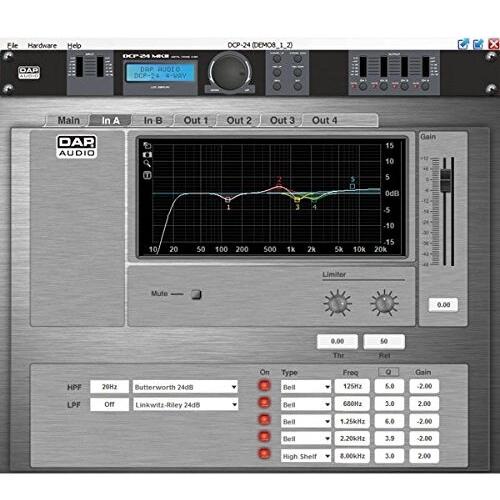Click the undo/reset icon atop the graph
500x500 pixels.
point(147,146)
